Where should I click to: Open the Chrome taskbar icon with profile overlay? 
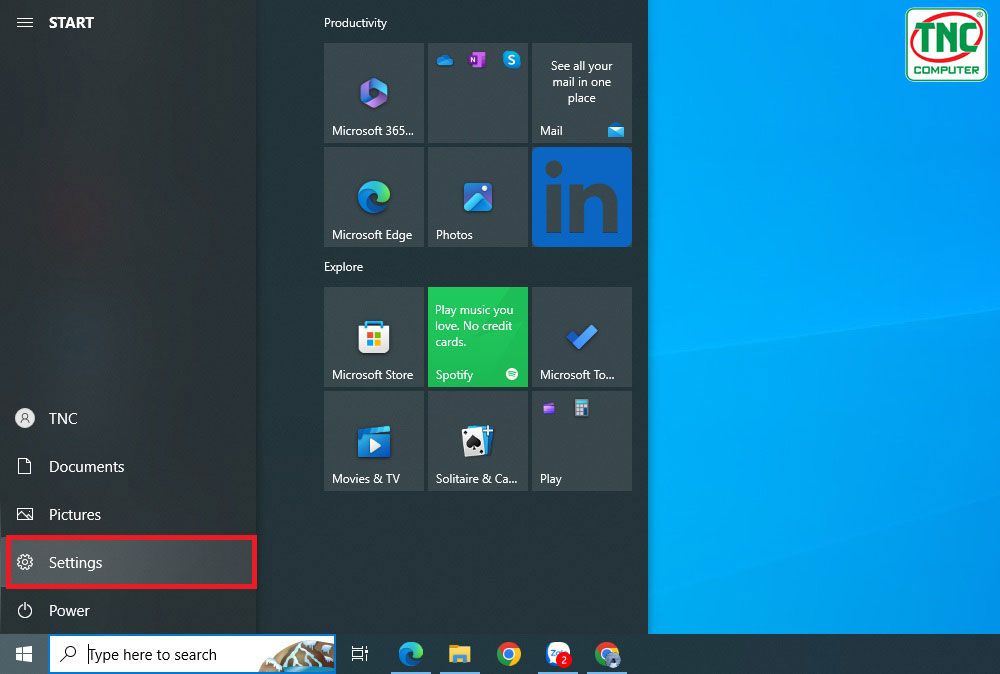pyautogui.click(x=607, y=654)
